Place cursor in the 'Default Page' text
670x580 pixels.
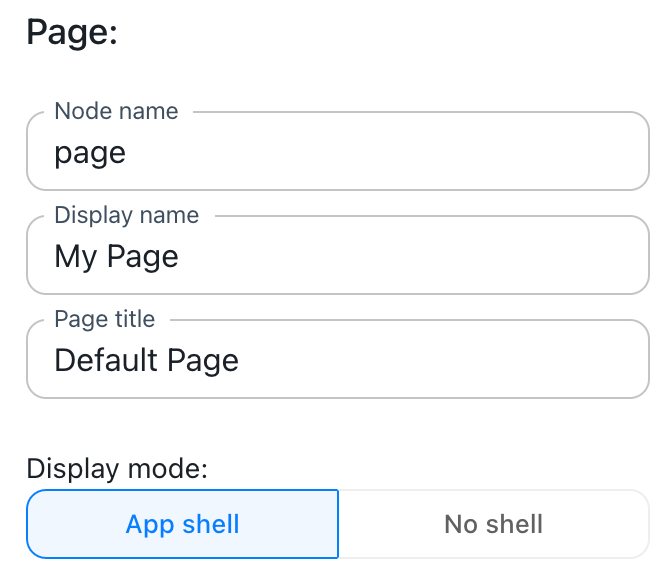coord(146,360)
